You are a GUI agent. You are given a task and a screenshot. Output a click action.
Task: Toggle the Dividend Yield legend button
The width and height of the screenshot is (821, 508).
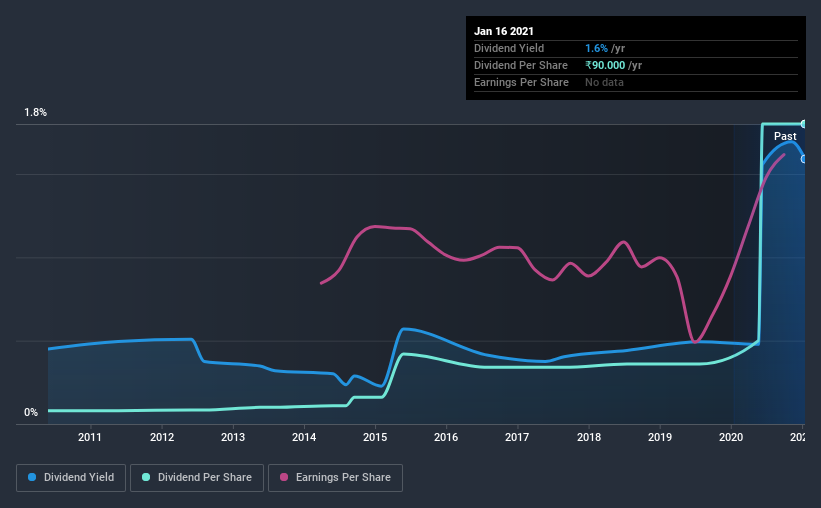(x=71, y=478)
